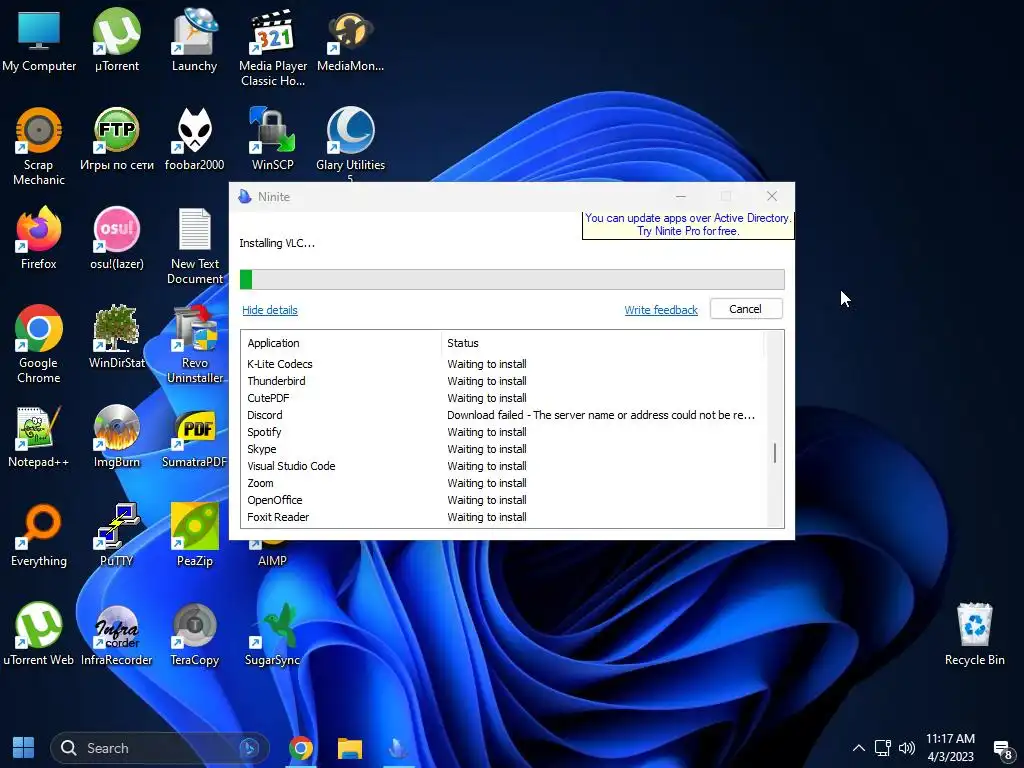Select the TeraCopy desktop shortcut
The image size is (1024, 768).
pos(194,635)
